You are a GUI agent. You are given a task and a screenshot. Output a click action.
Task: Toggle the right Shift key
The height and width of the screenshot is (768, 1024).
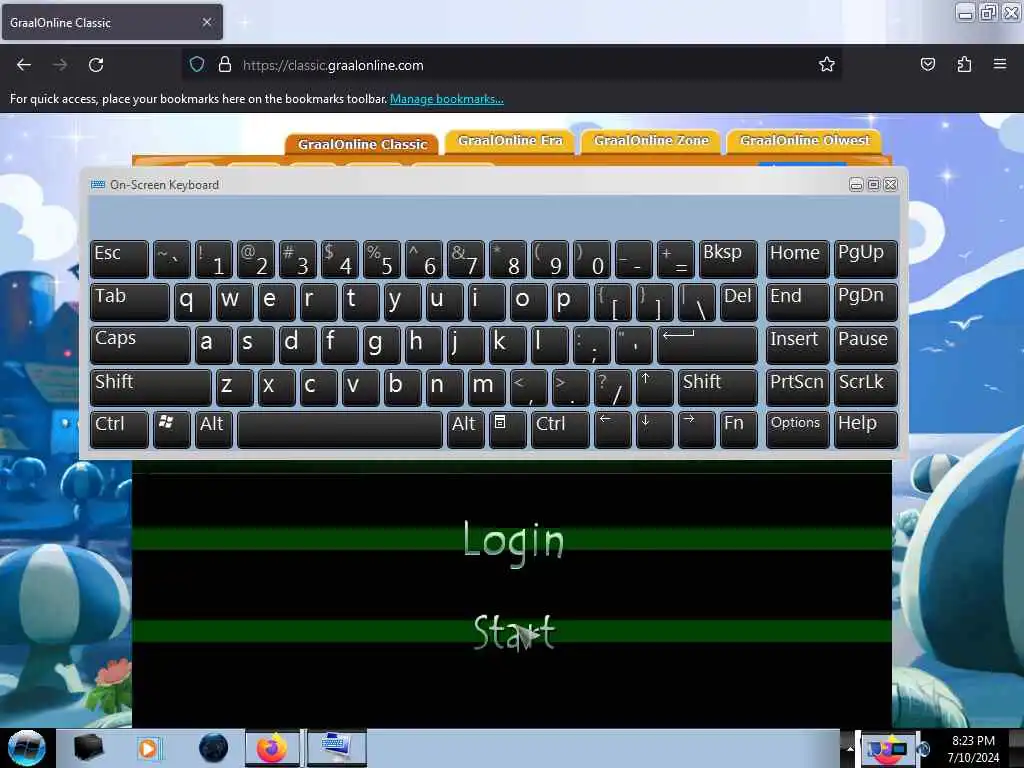tap(718, 387)
